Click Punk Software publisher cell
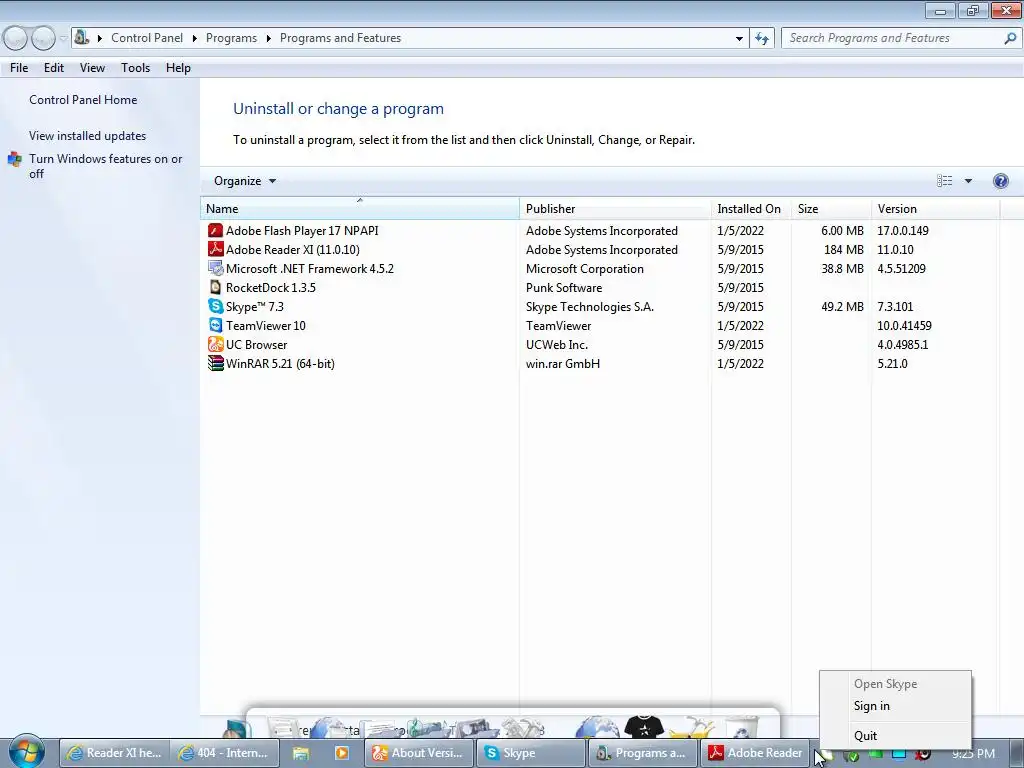This screenshot has width=1024, height=768. click(x=564, y=287)
